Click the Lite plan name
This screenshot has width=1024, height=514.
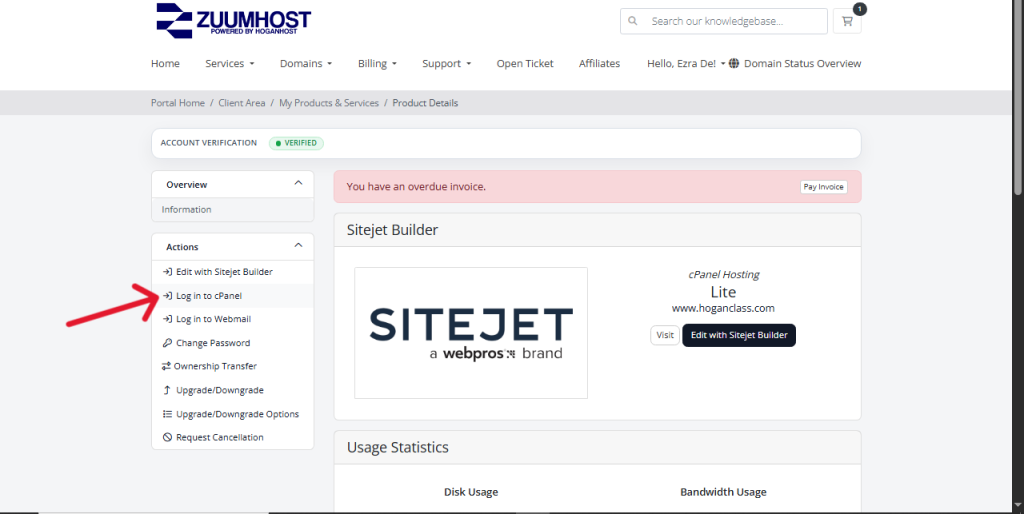tap(723, 292)
